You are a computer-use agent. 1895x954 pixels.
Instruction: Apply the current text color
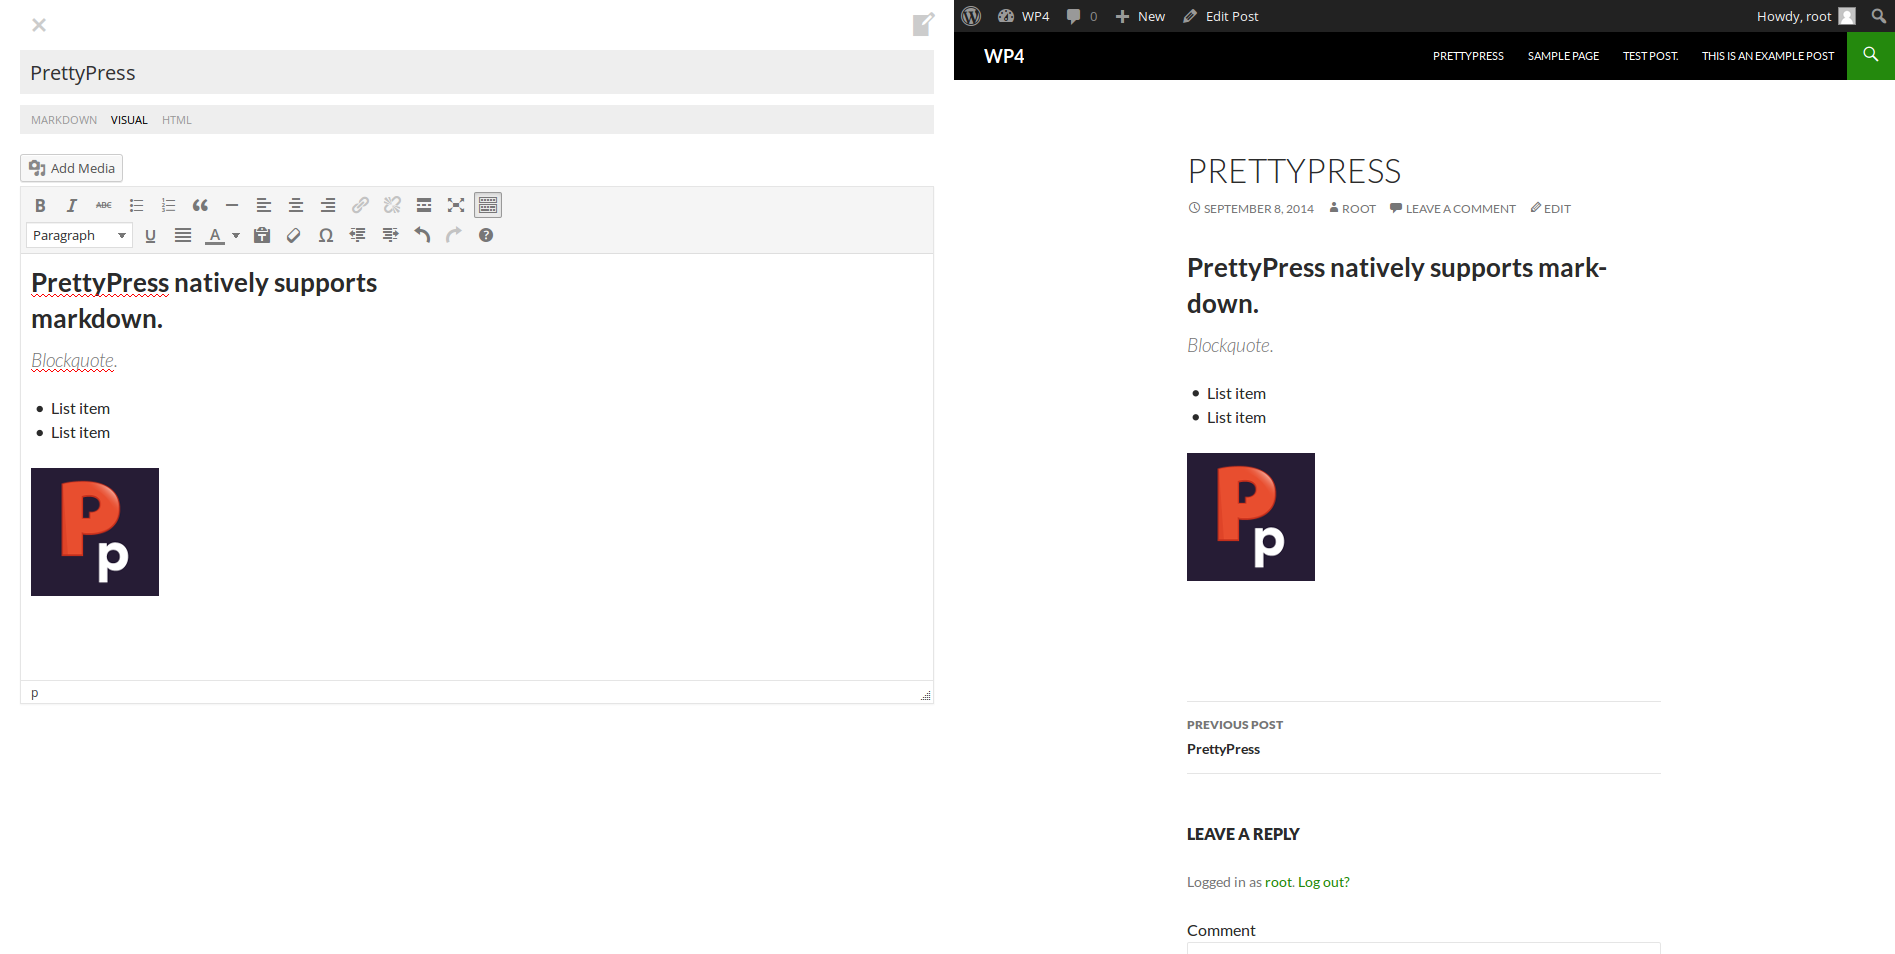click(215, 235)
